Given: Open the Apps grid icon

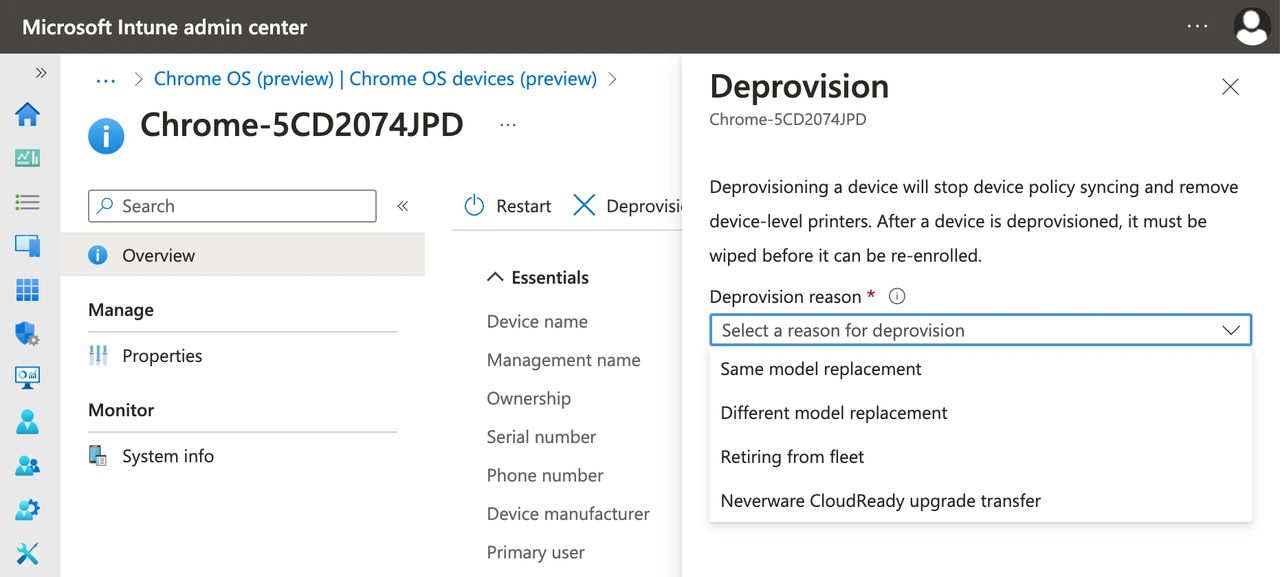Looking at the screenshot, I should [28, 290].
